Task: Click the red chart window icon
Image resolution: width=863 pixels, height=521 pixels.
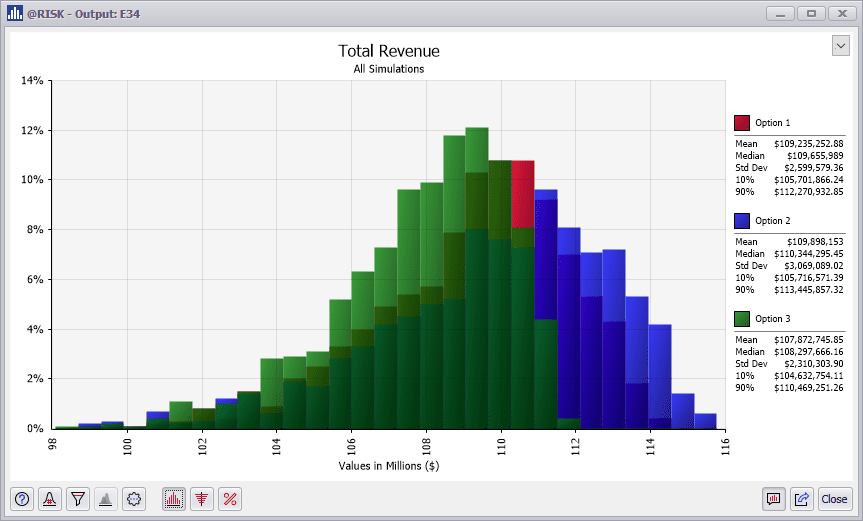Action: click(x=773, y=499)
